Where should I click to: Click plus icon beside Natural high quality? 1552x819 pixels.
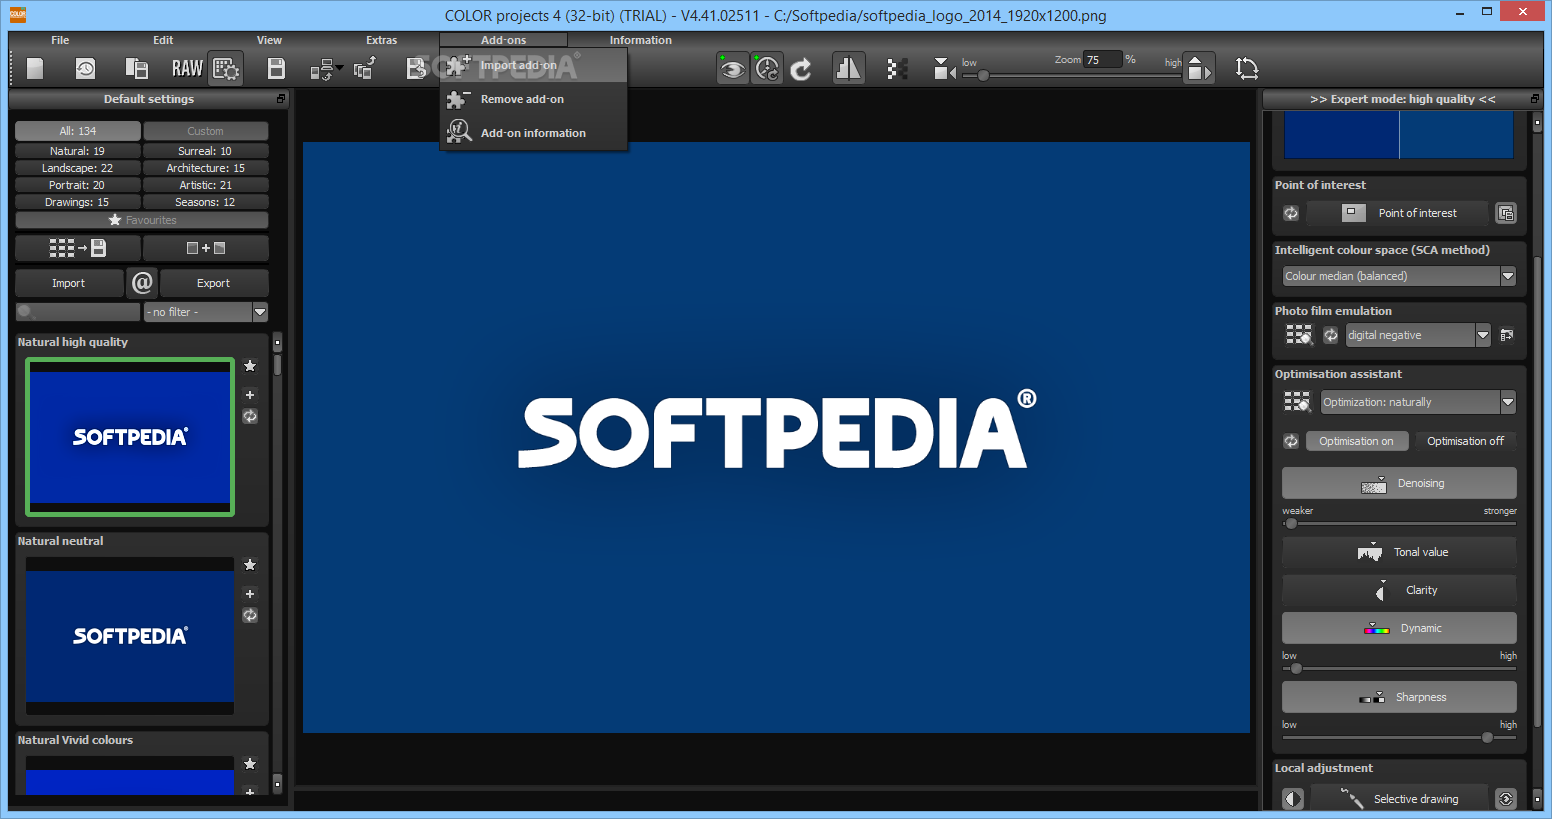250,395
